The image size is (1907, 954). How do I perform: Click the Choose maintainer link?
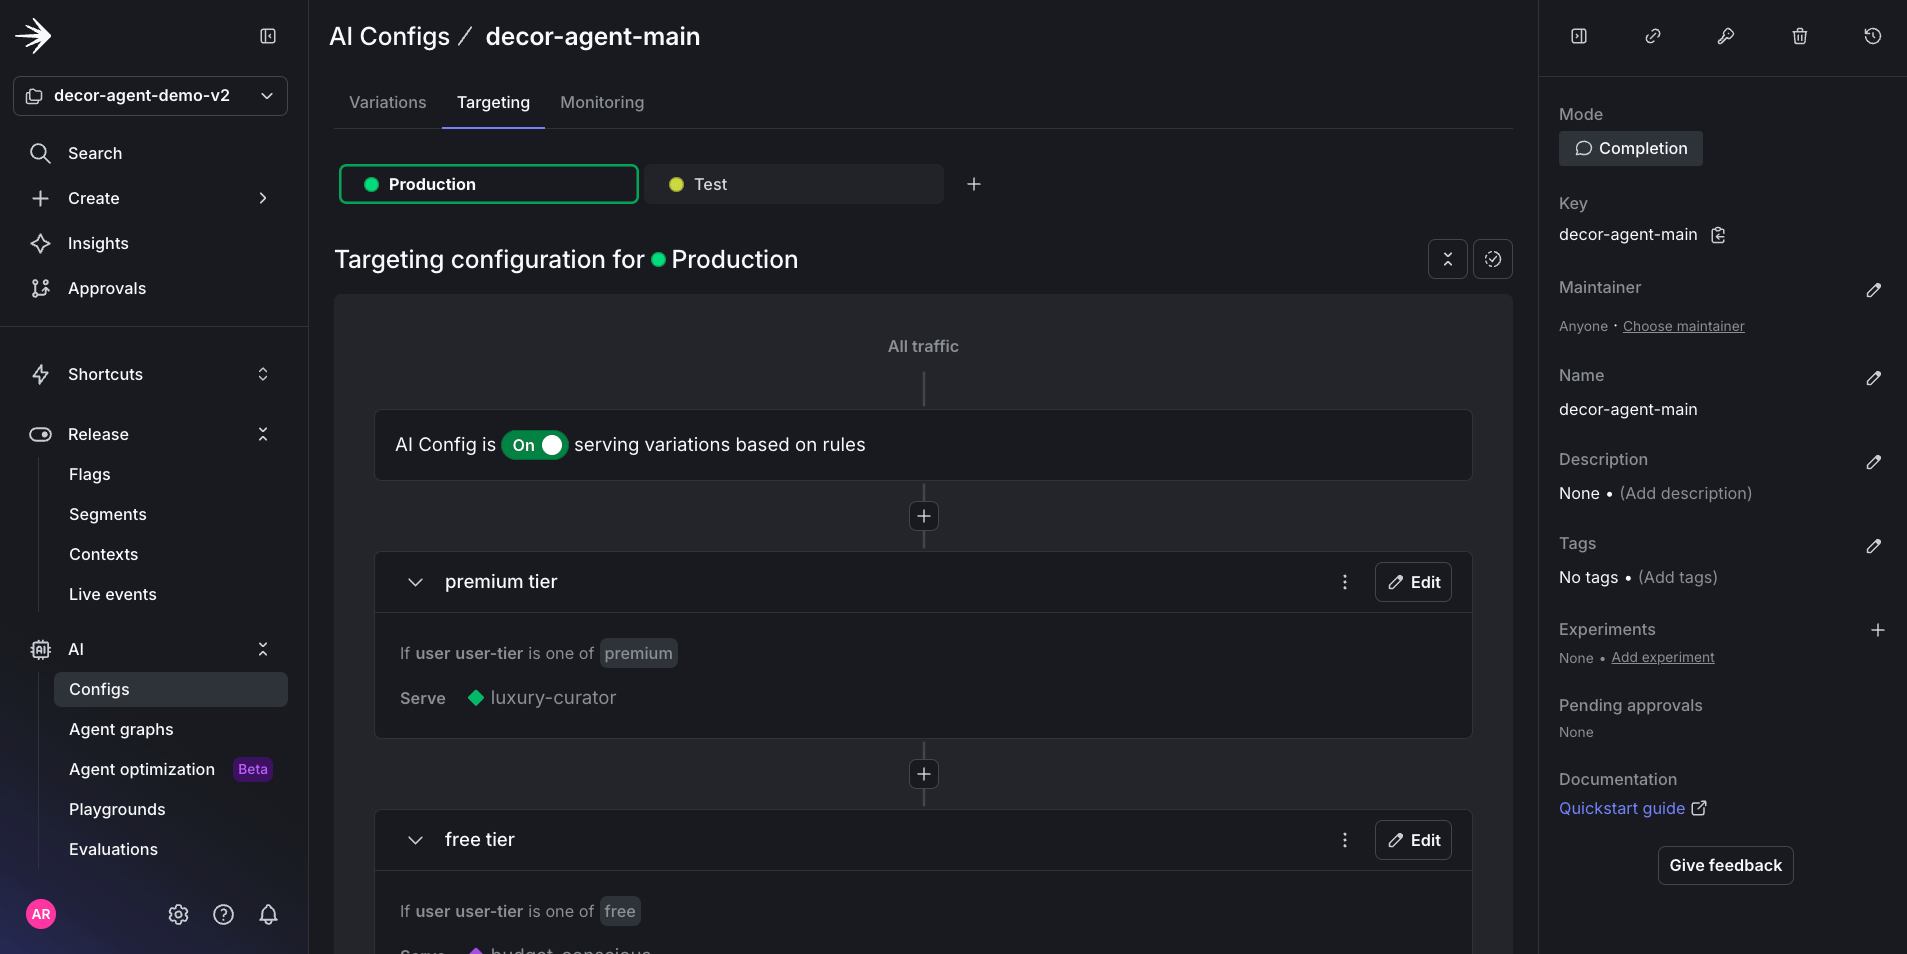[x=1684, y=326]
